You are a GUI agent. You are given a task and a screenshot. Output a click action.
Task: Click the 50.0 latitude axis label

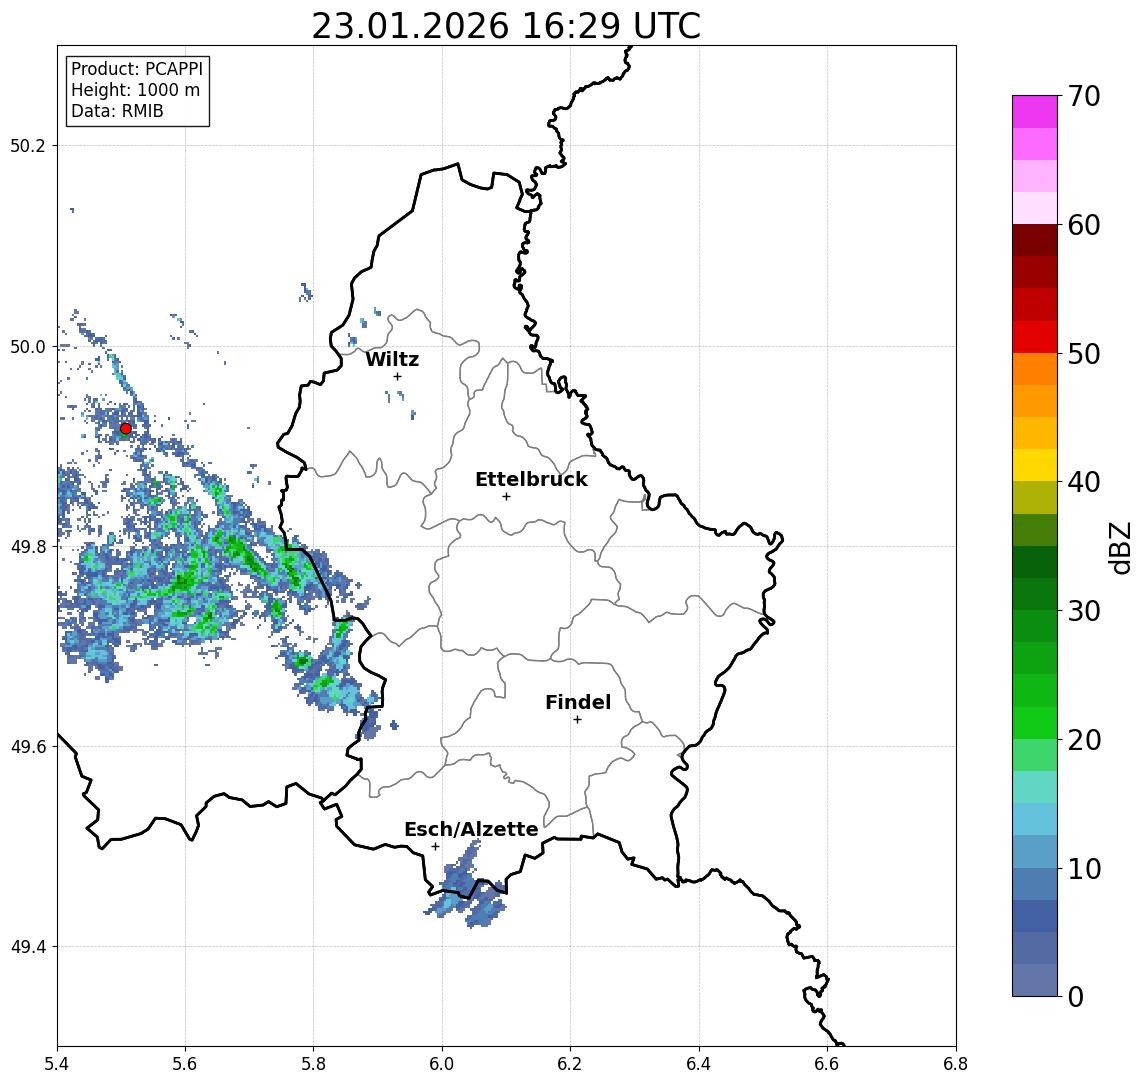tap(28, 347)
